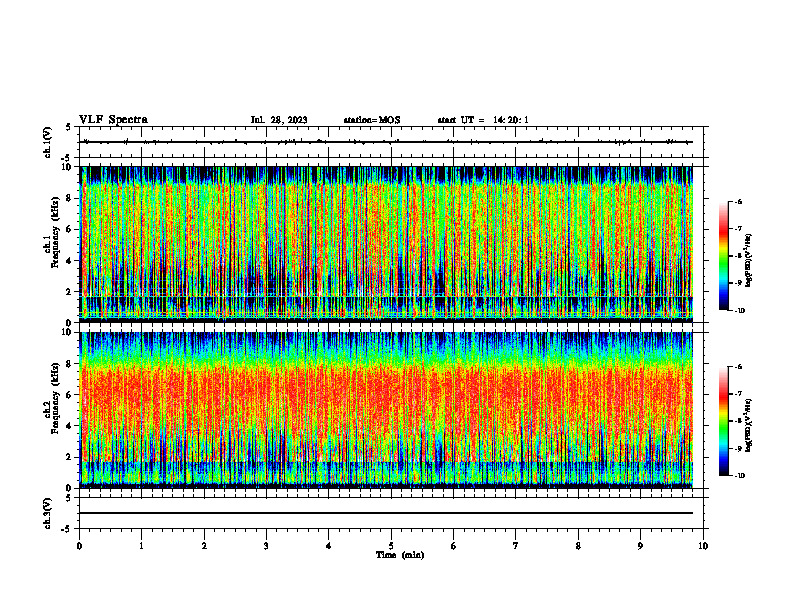The width and height of the screenshot is (792, 612).
Task: Click the "5" tick on ch.1(V) axis
Action: pos(69,127)
